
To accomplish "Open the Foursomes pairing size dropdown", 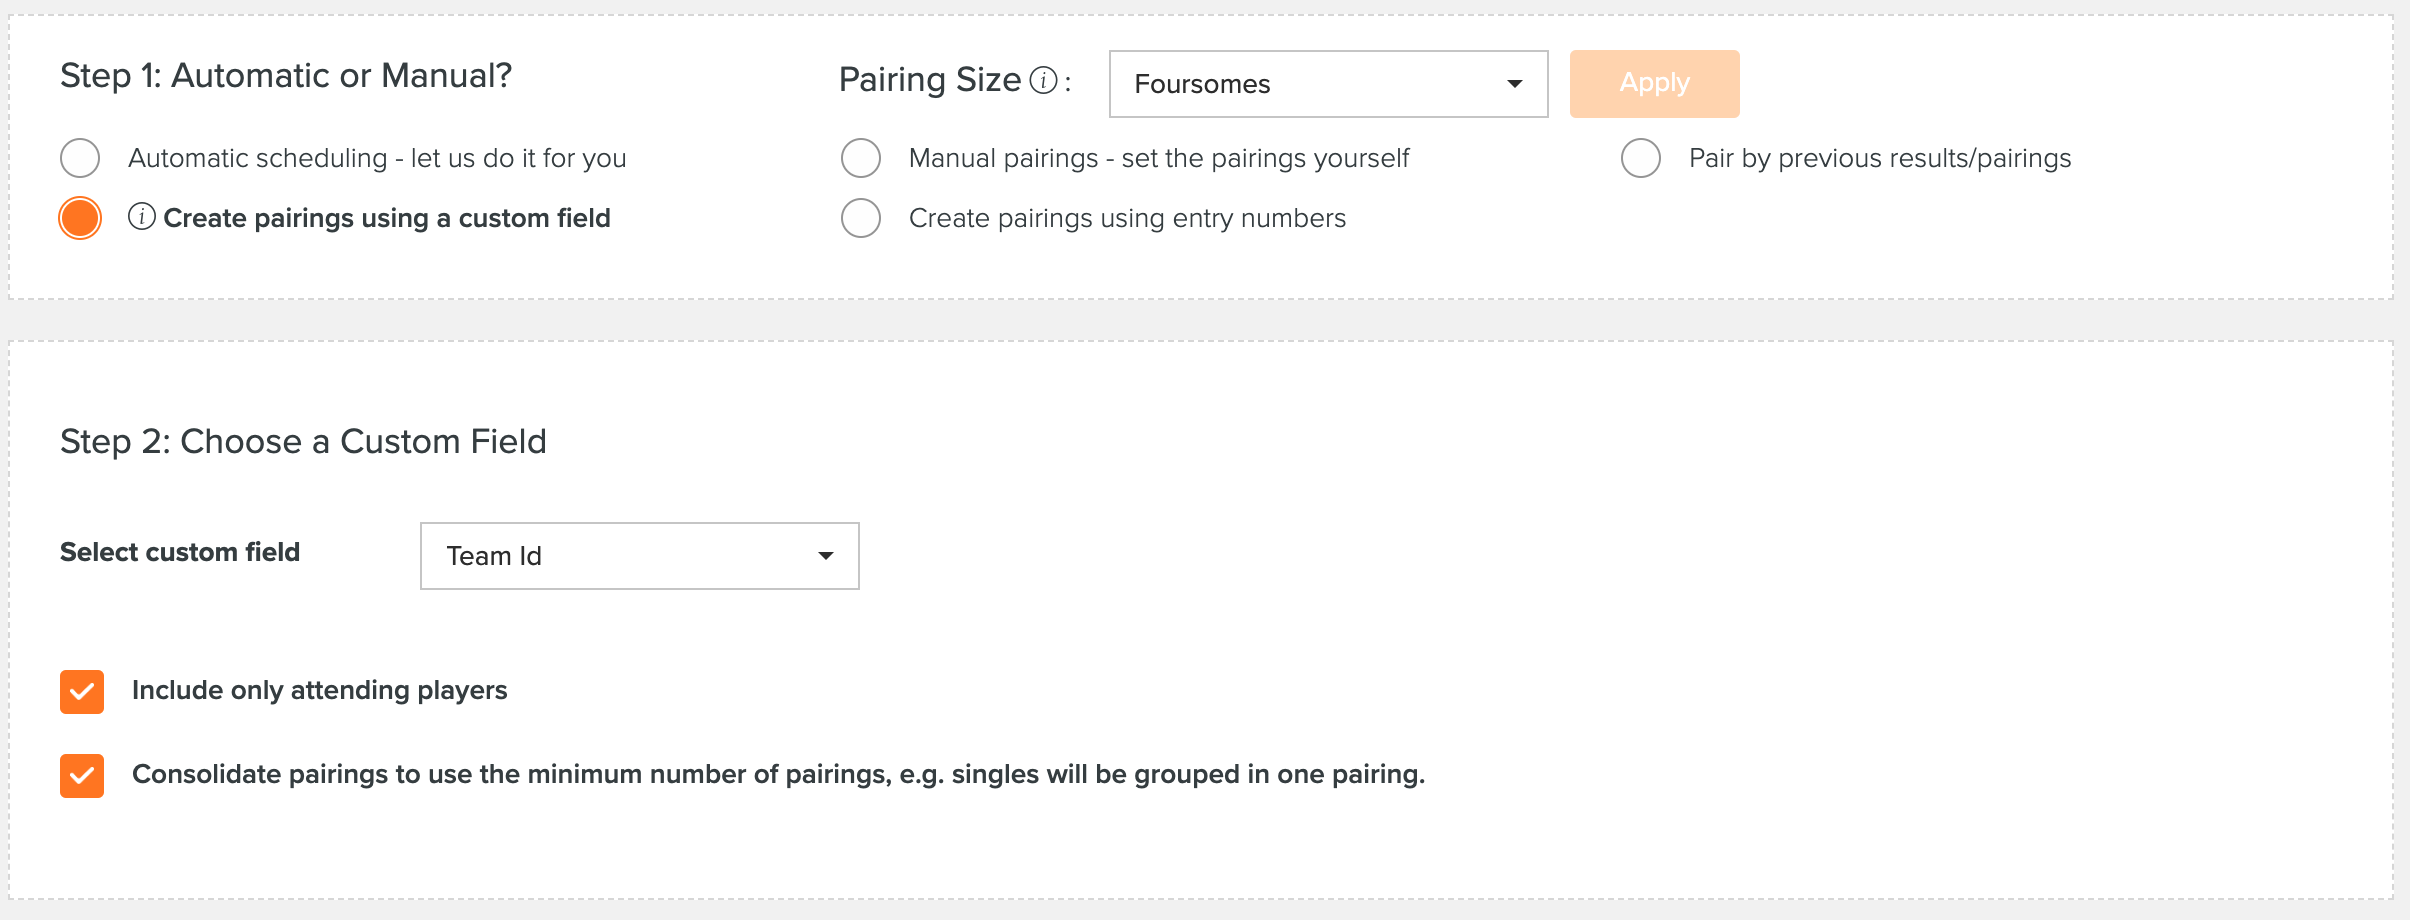I will 1328,84.
